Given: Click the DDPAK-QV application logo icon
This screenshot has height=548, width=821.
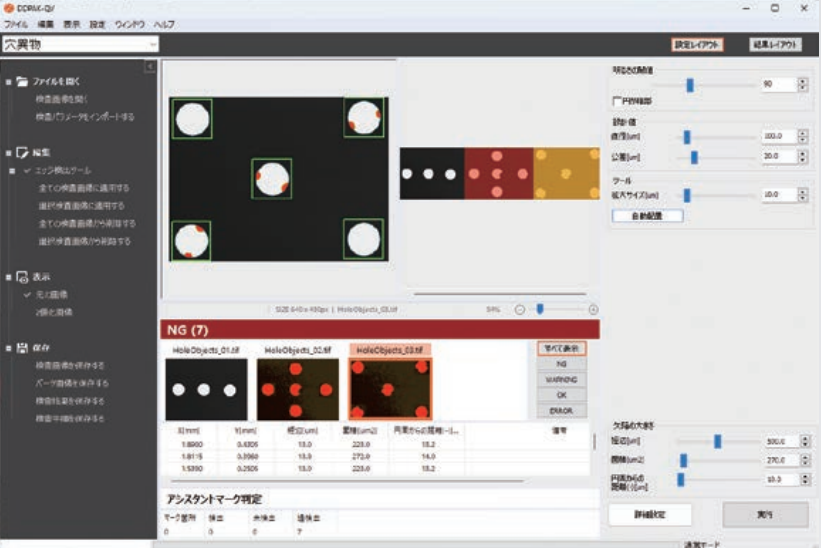Looking at the screenshot, I should [x=8, y=7].
